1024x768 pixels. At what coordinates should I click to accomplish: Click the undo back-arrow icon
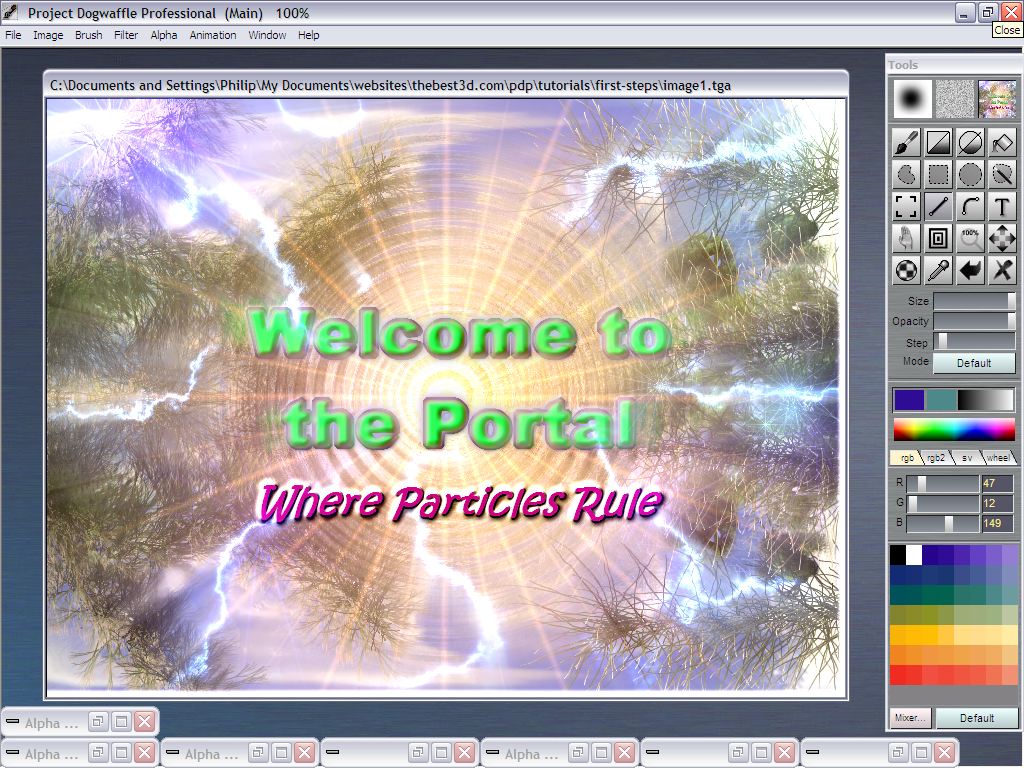tap(970, 270)
